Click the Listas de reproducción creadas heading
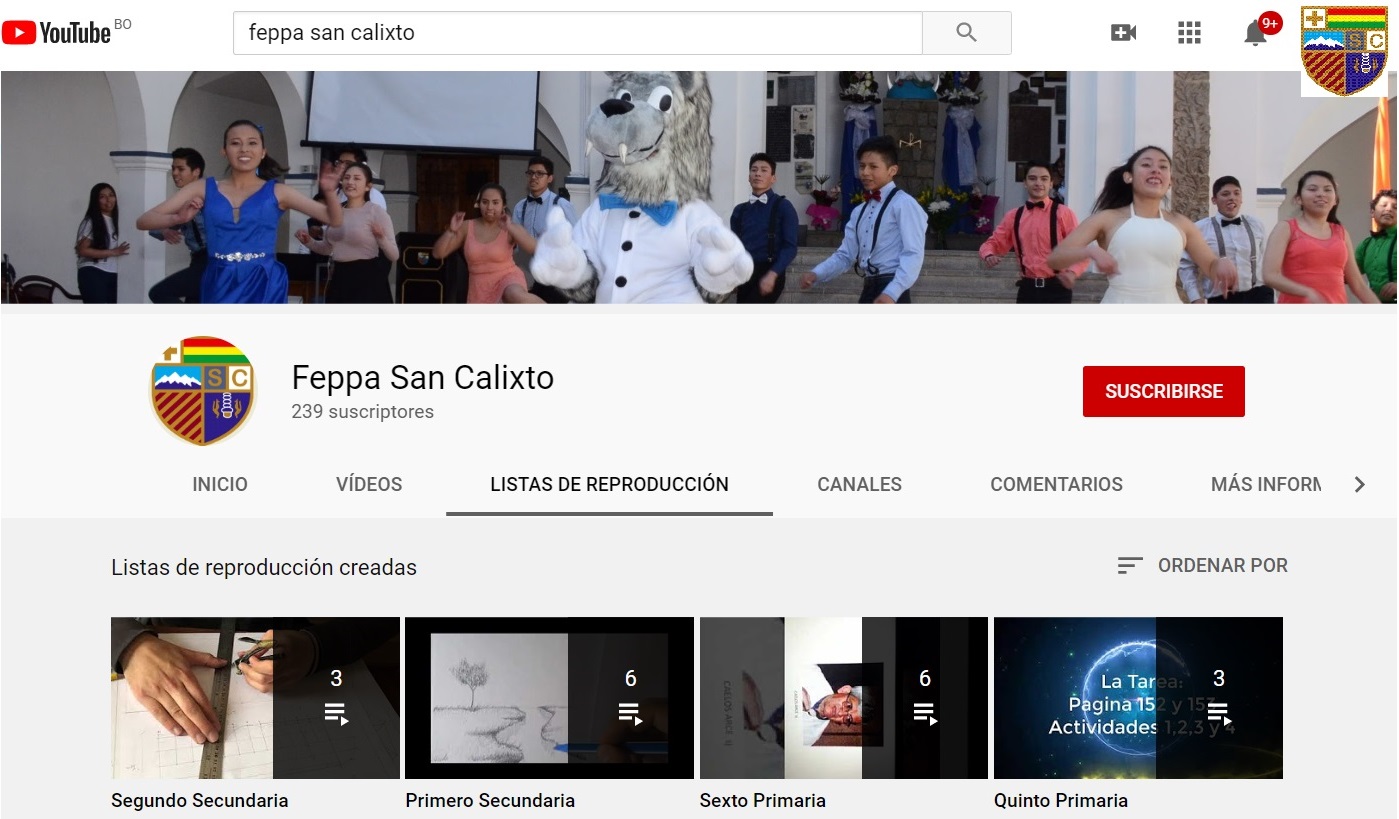The image size is (1399, 819). (x=264, y=568)
